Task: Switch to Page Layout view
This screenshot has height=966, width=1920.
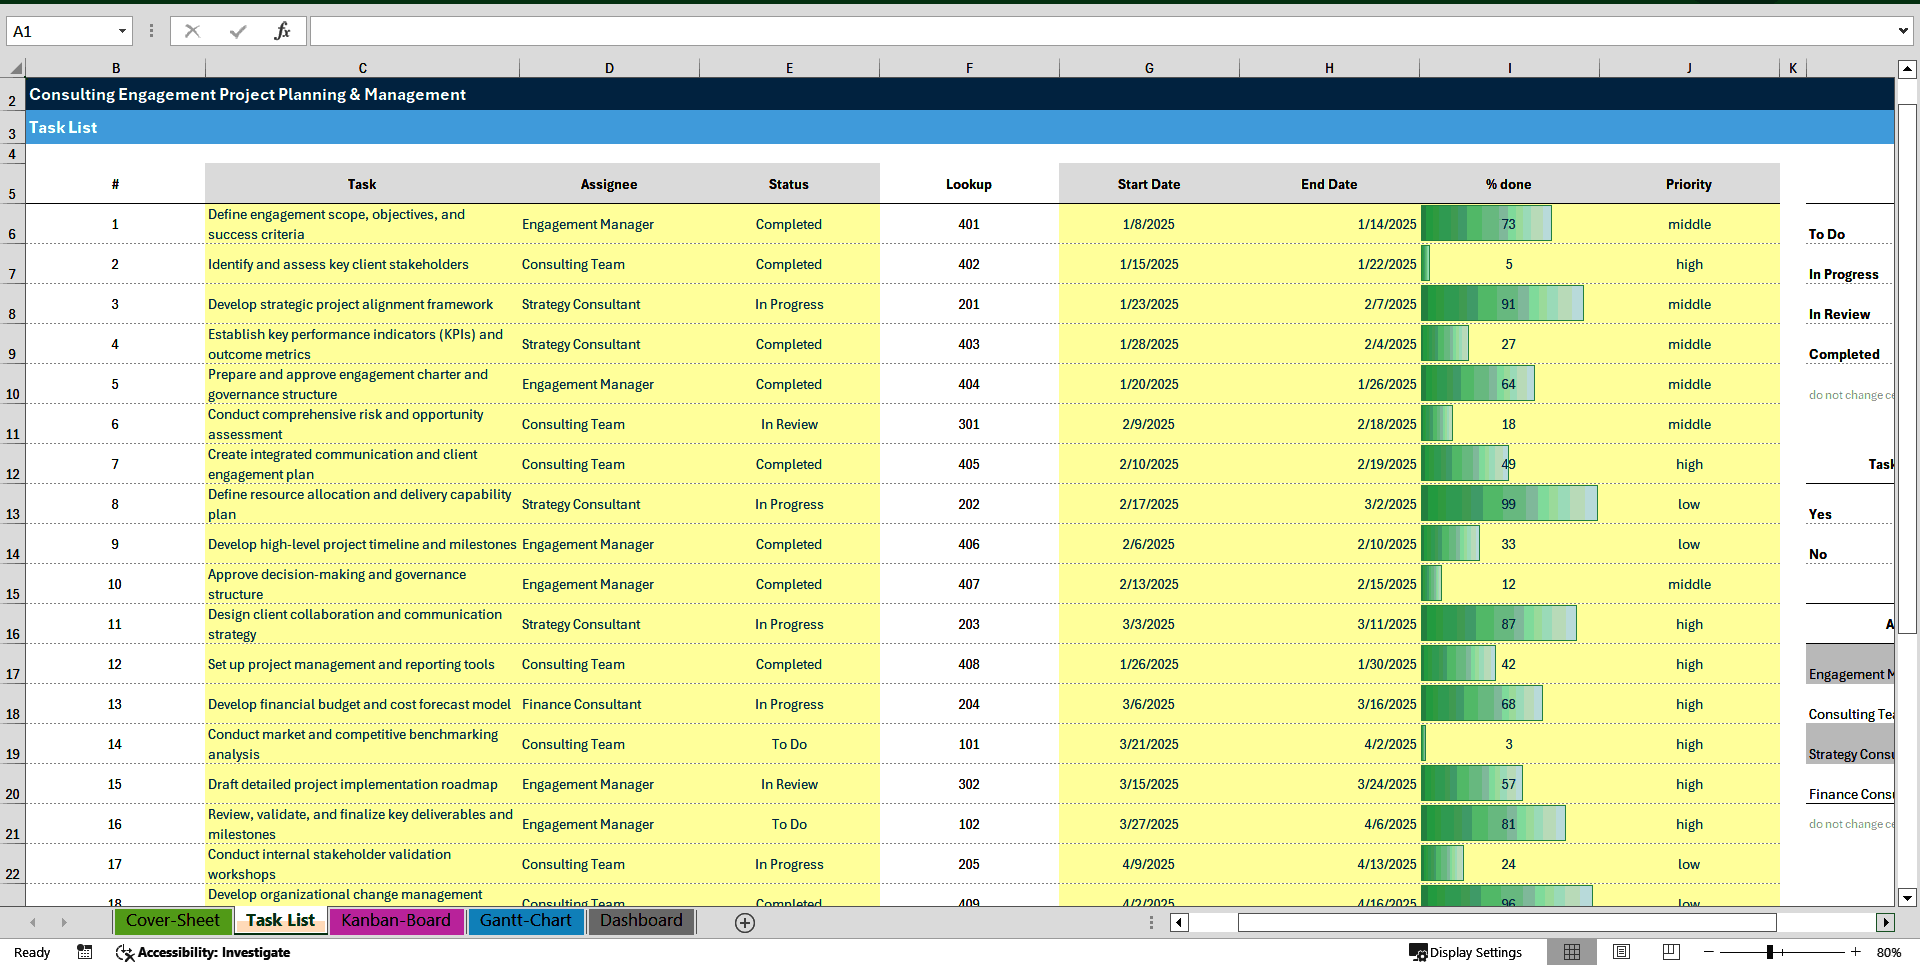Action: pos(1621,952)
